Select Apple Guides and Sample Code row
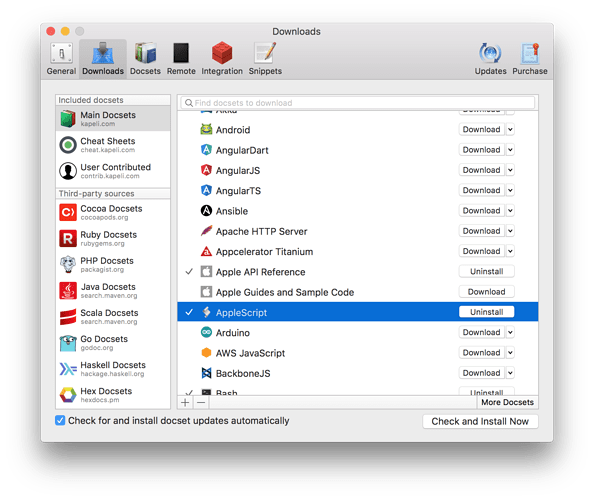Image resolution: width=594 pixels, height=500 pixels. click(x=358, y=292)
